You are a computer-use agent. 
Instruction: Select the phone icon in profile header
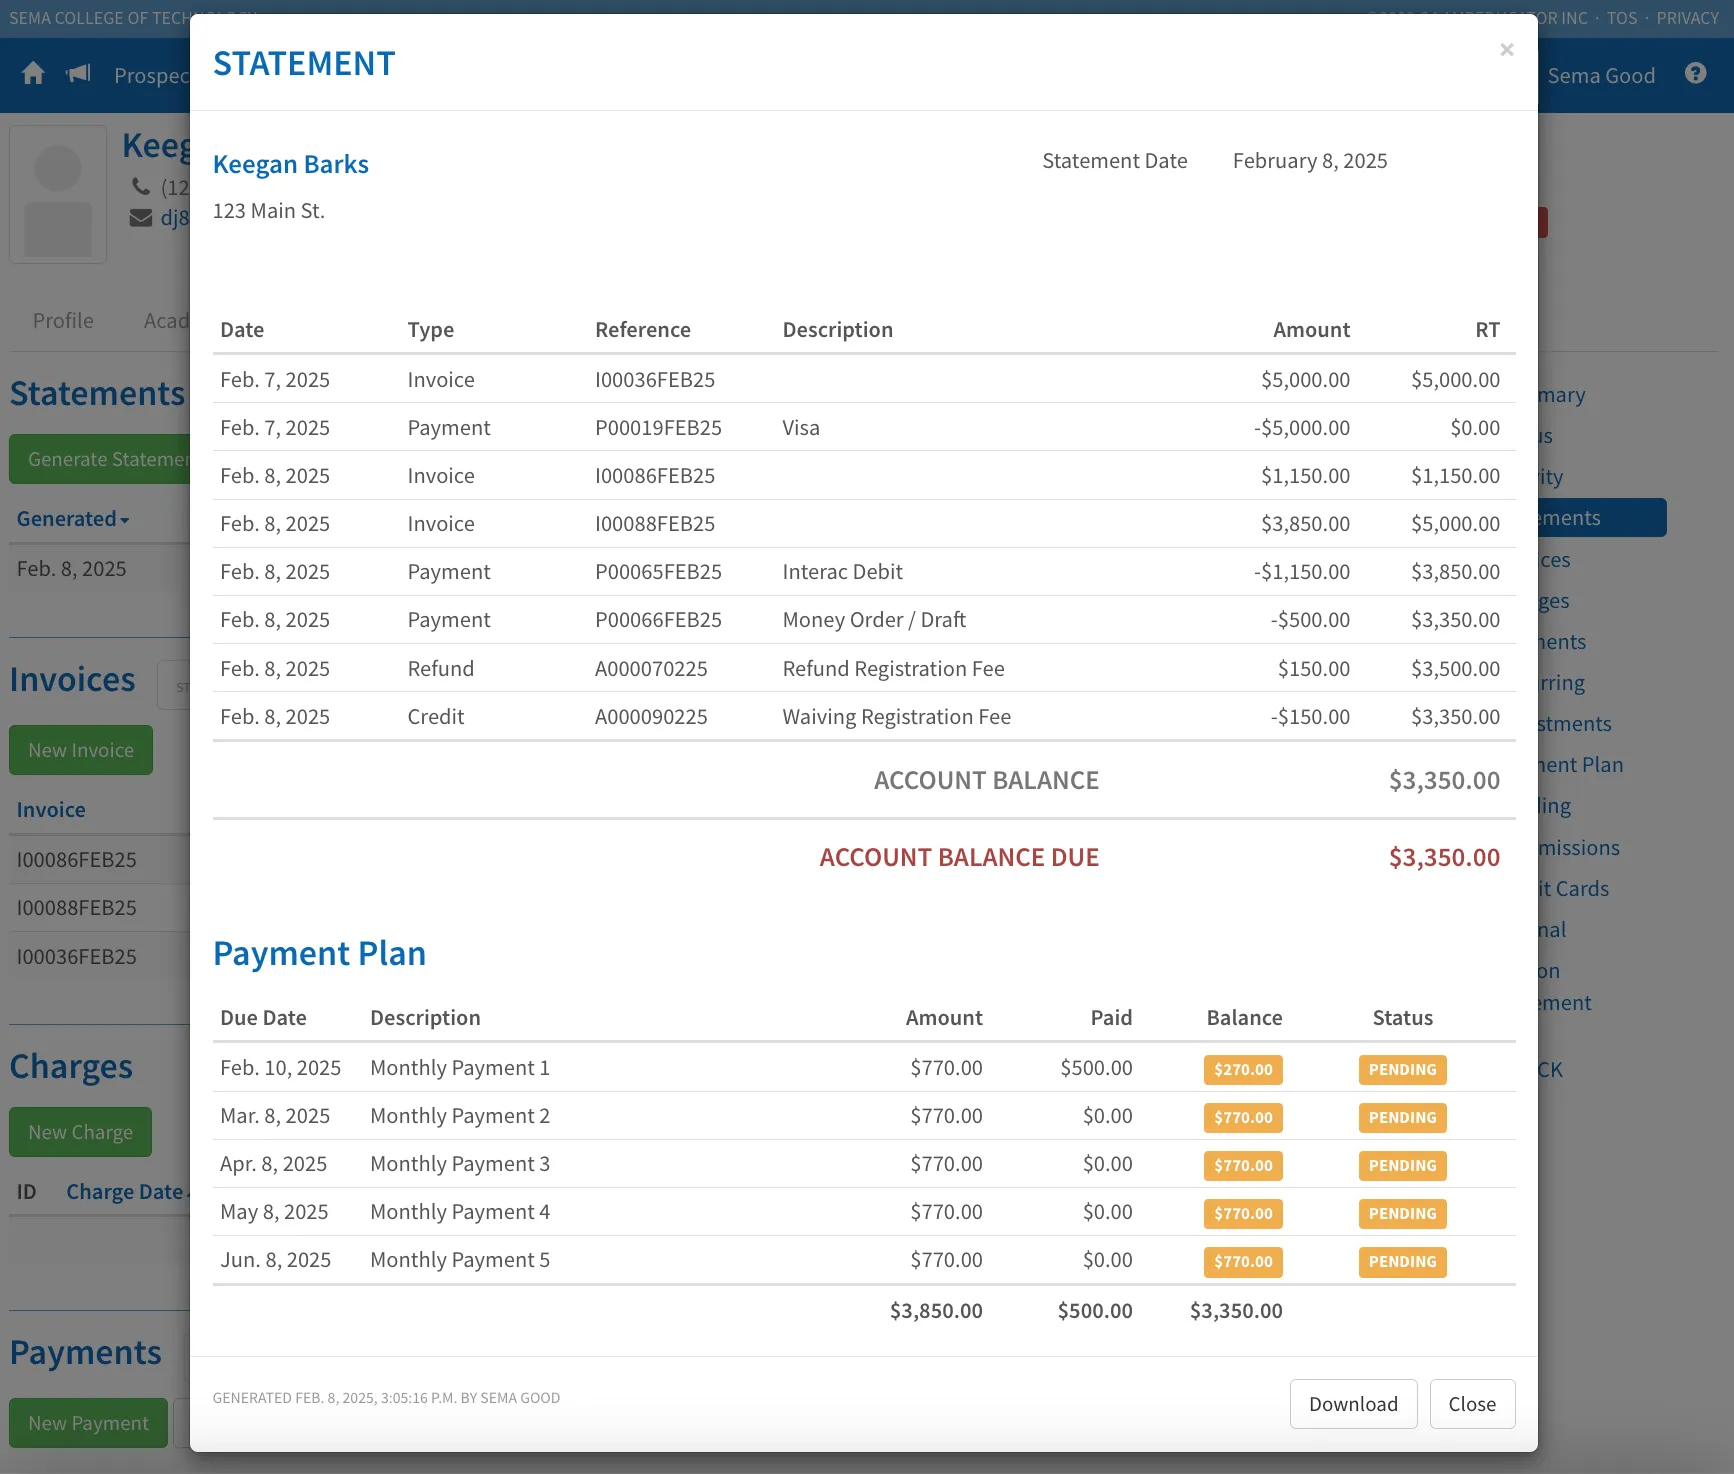[141, 187]
